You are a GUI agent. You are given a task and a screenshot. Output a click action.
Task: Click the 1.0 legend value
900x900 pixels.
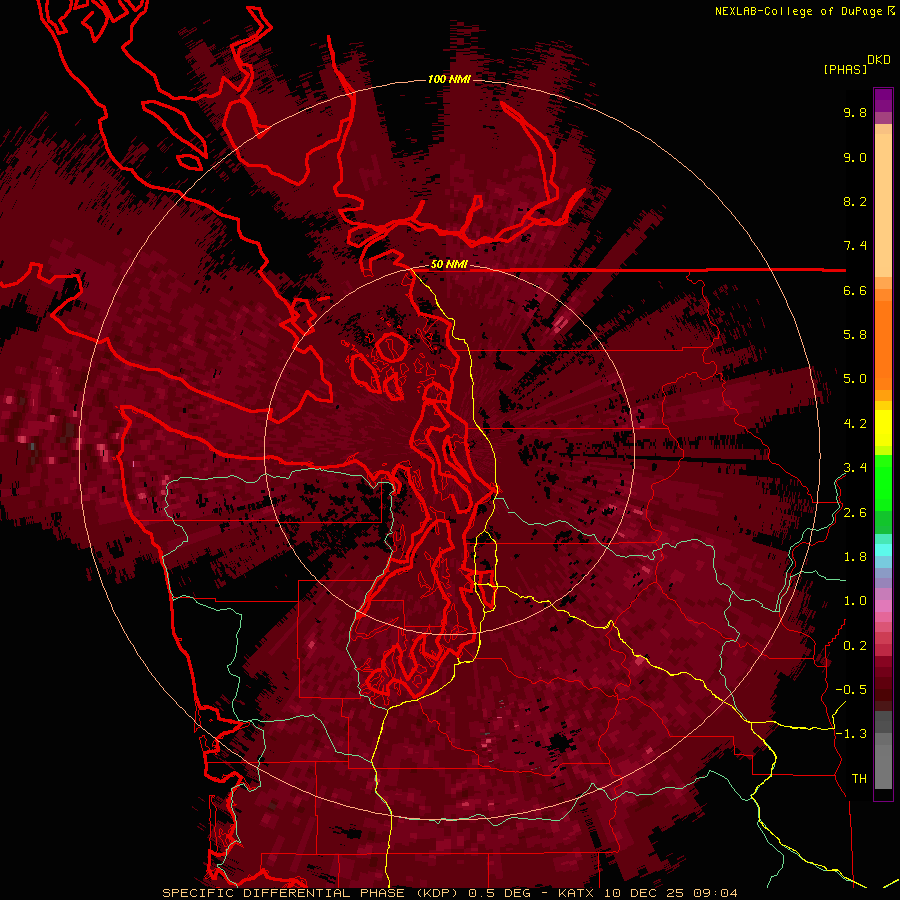point(855,601)
